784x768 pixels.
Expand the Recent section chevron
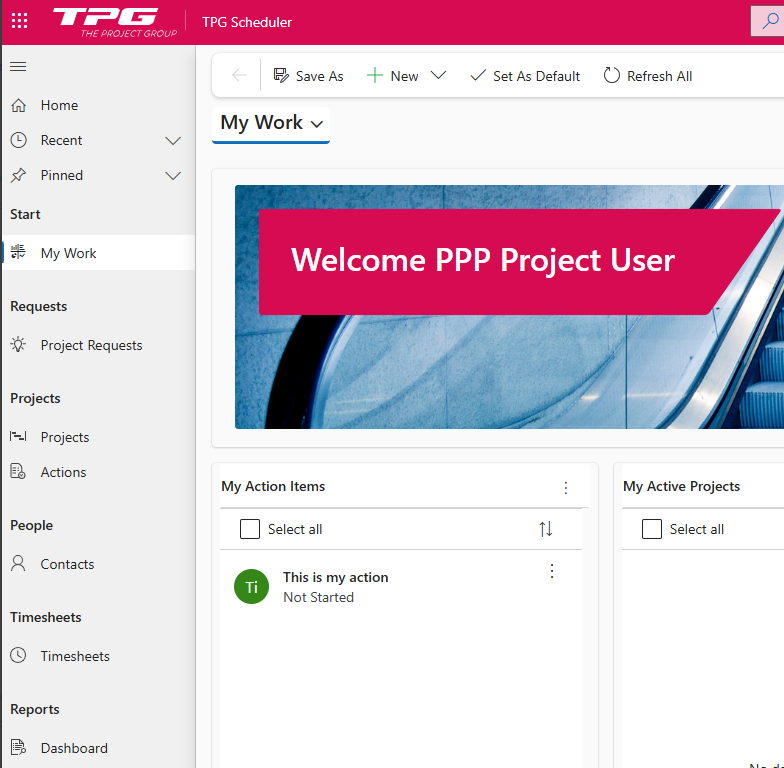172,141
